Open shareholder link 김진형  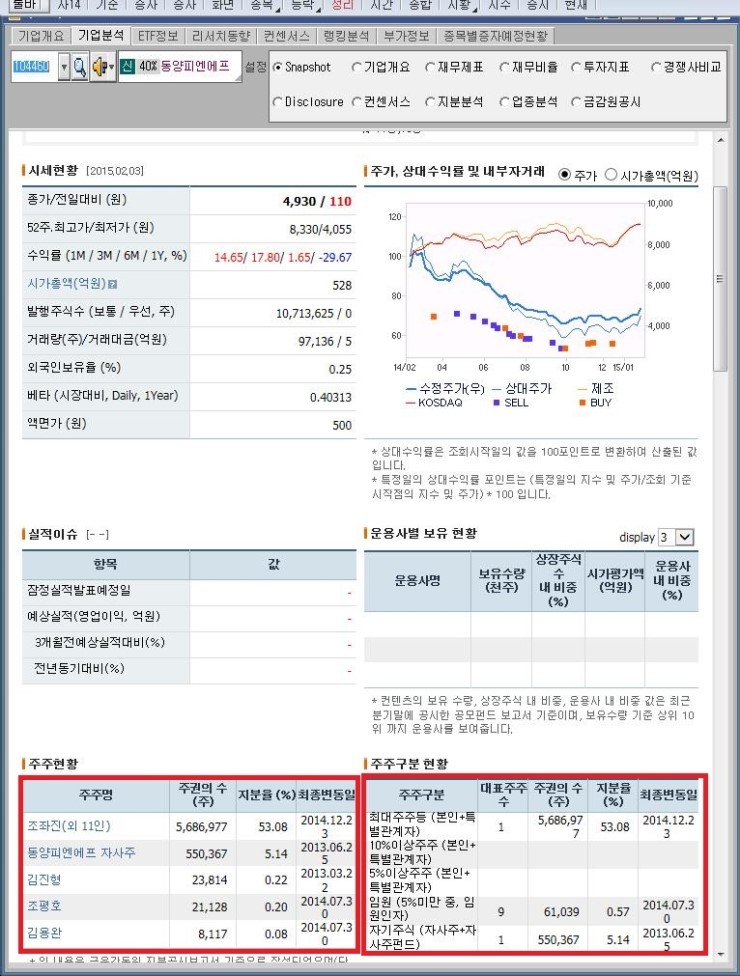tap(44, 880)
